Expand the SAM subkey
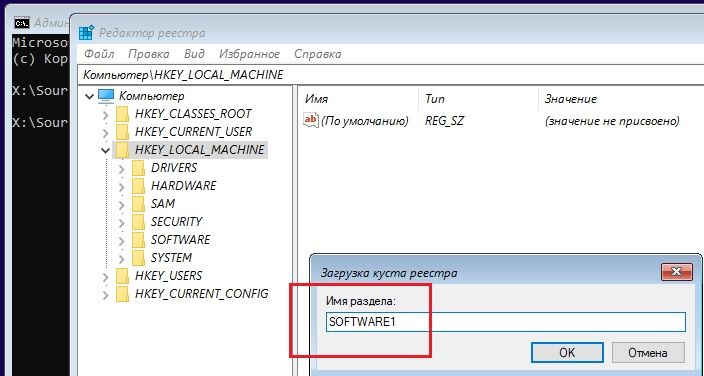The height and width of the screenshot is (376, 704). [122, 205]
